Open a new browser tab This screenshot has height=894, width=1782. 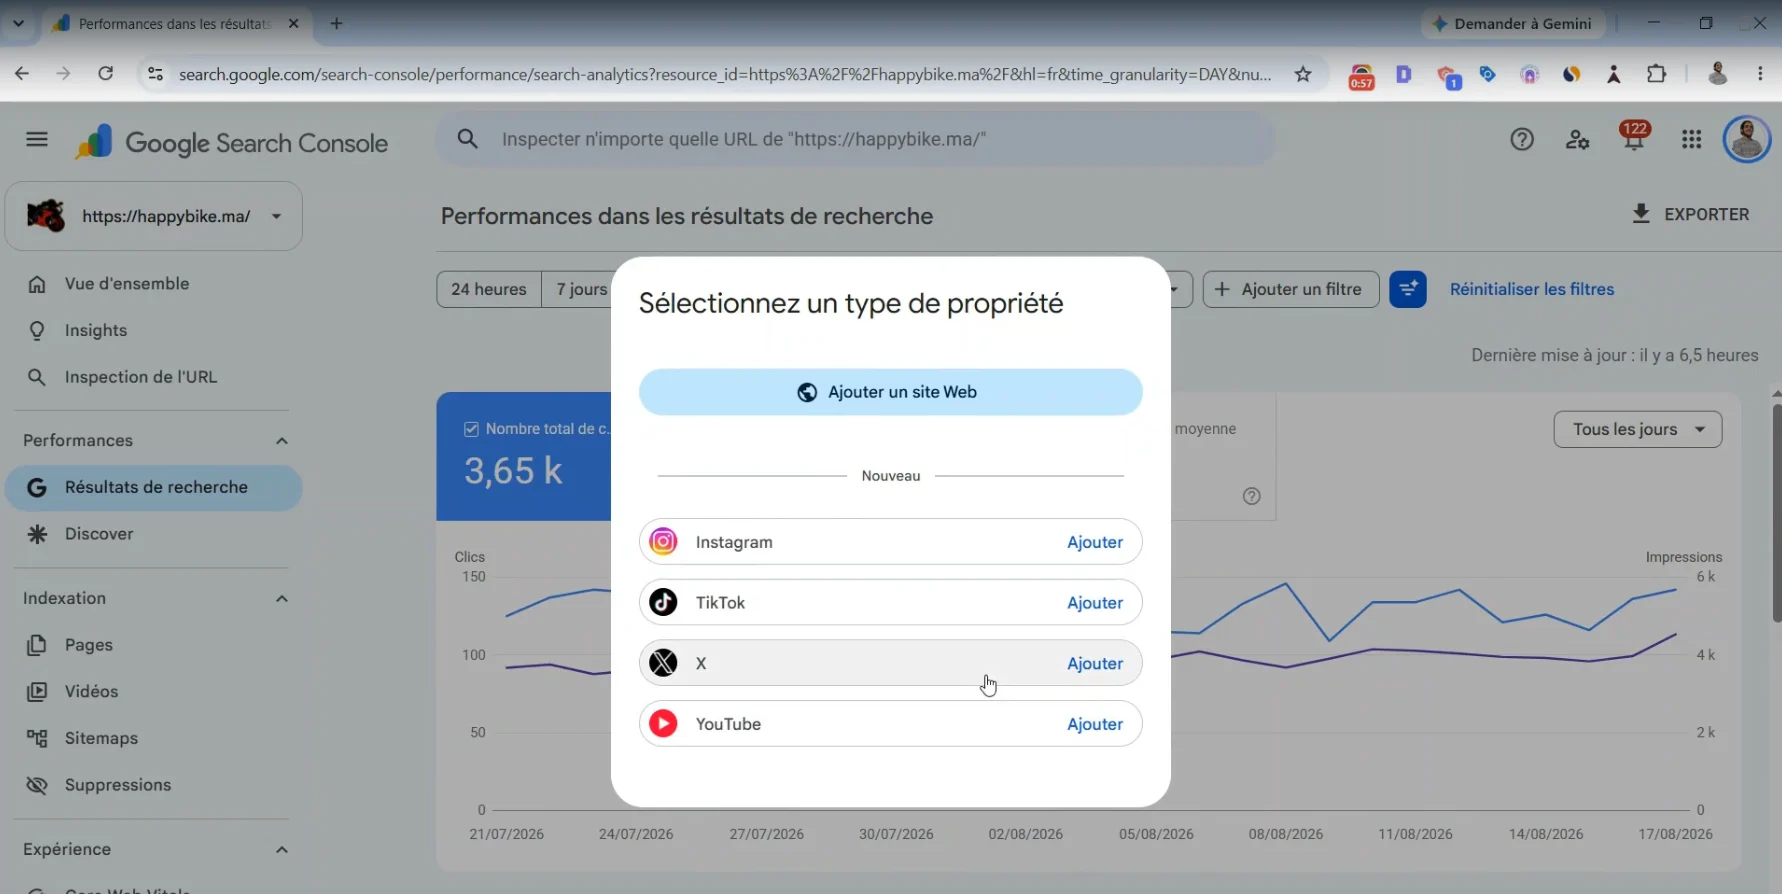point(337,23)
